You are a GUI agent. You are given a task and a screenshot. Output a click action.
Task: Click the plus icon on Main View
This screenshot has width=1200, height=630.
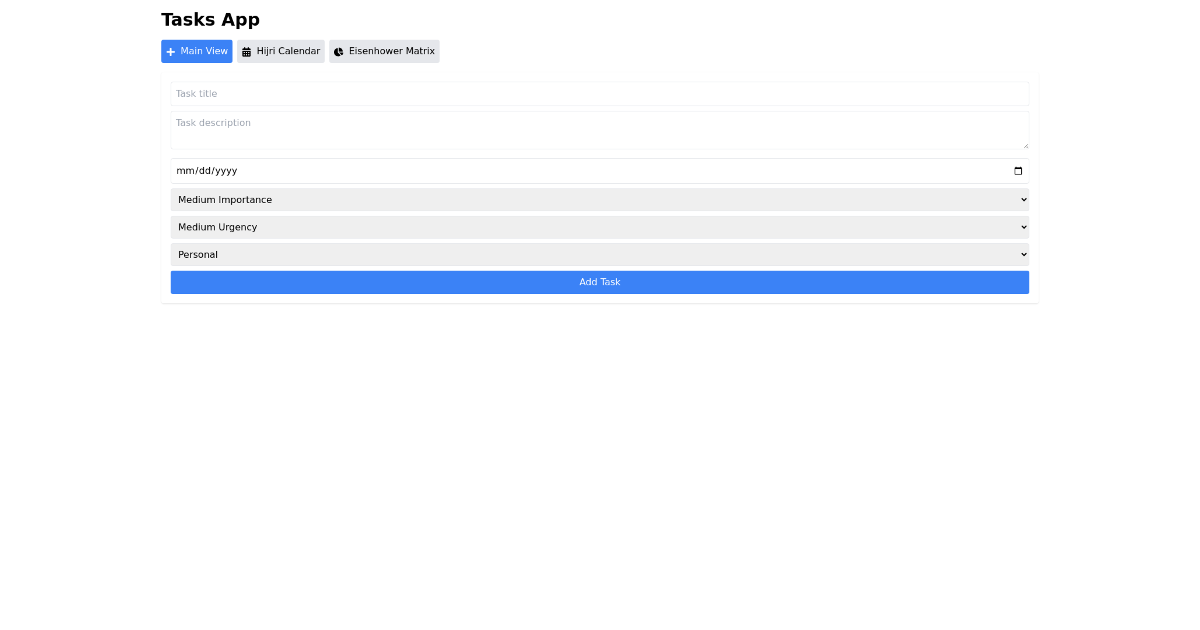171,51
